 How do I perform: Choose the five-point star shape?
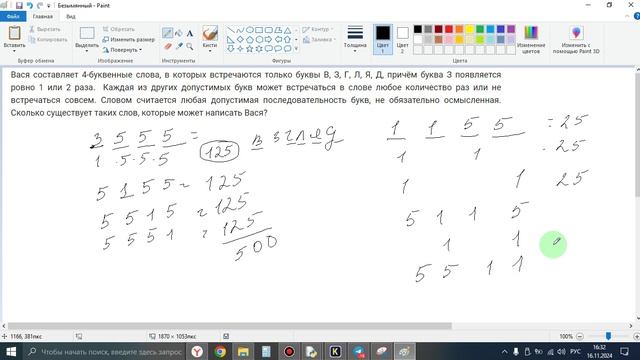pos(249,49)
